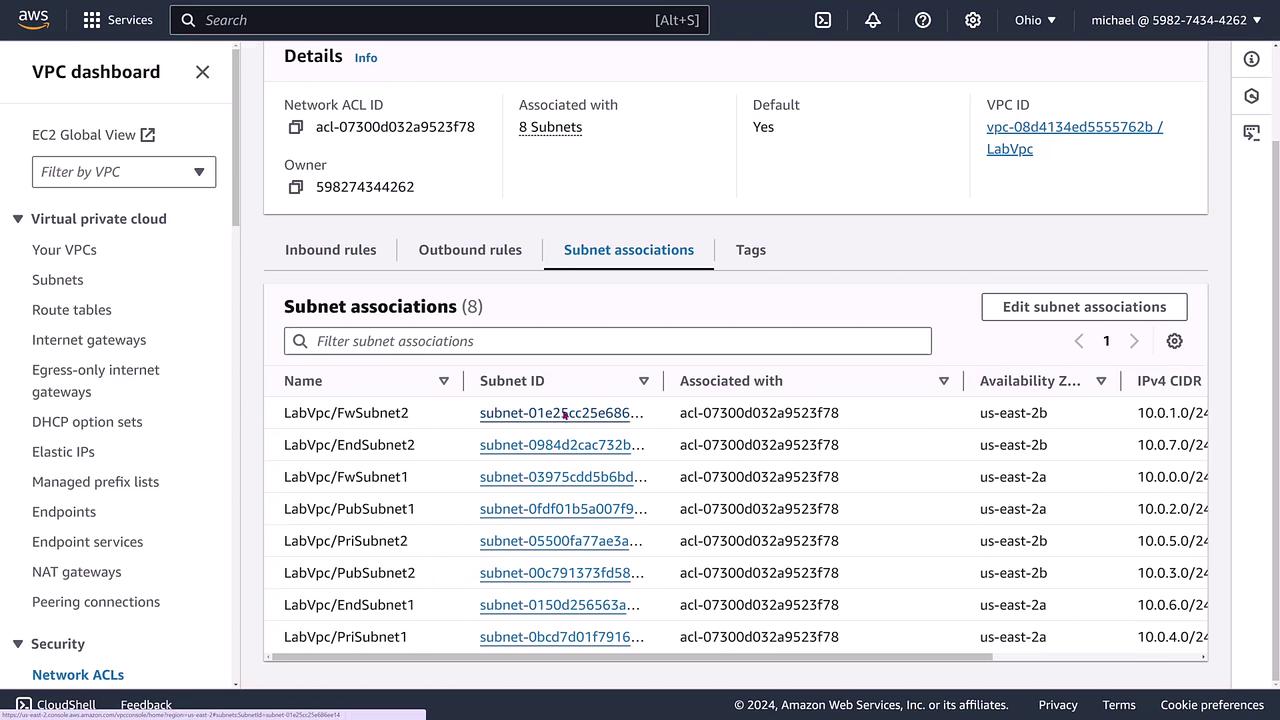Open the Ohio region dropdown
The image size is (1280, 720).
pos(1035,20)
